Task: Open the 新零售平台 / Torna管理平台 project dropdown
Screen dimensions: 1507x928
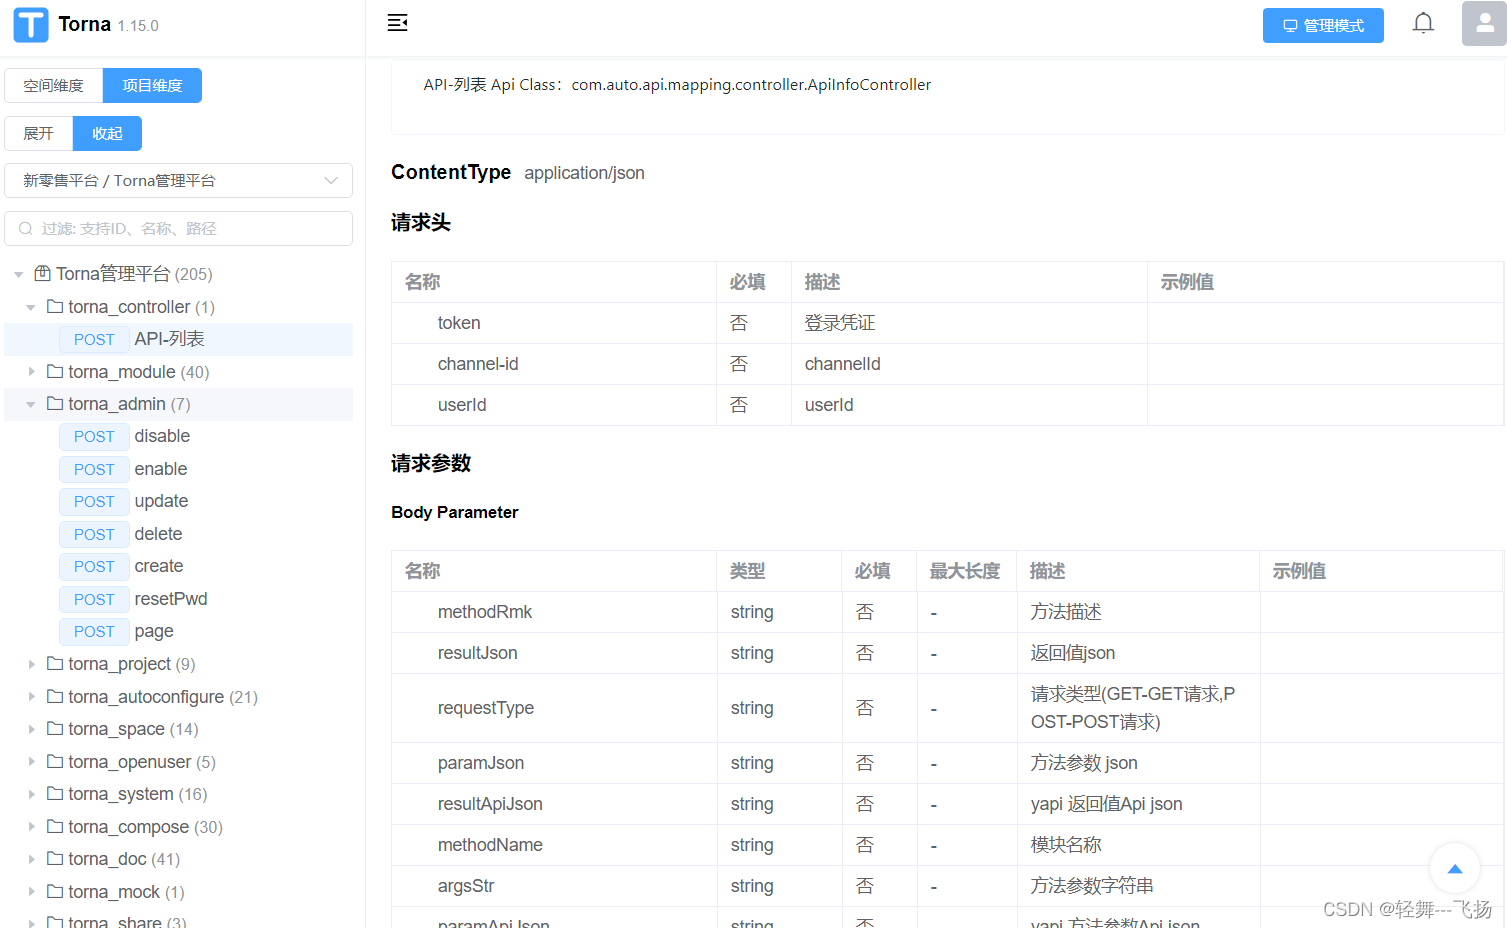Action: coord(179,180)
